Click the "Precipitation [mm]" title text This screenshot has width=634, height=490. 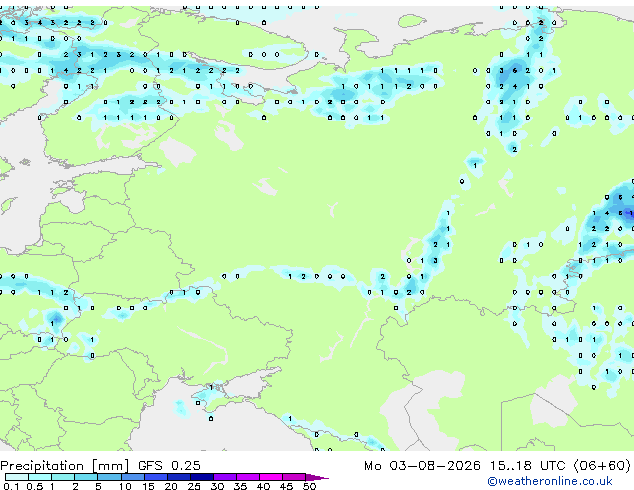point(65,466)
